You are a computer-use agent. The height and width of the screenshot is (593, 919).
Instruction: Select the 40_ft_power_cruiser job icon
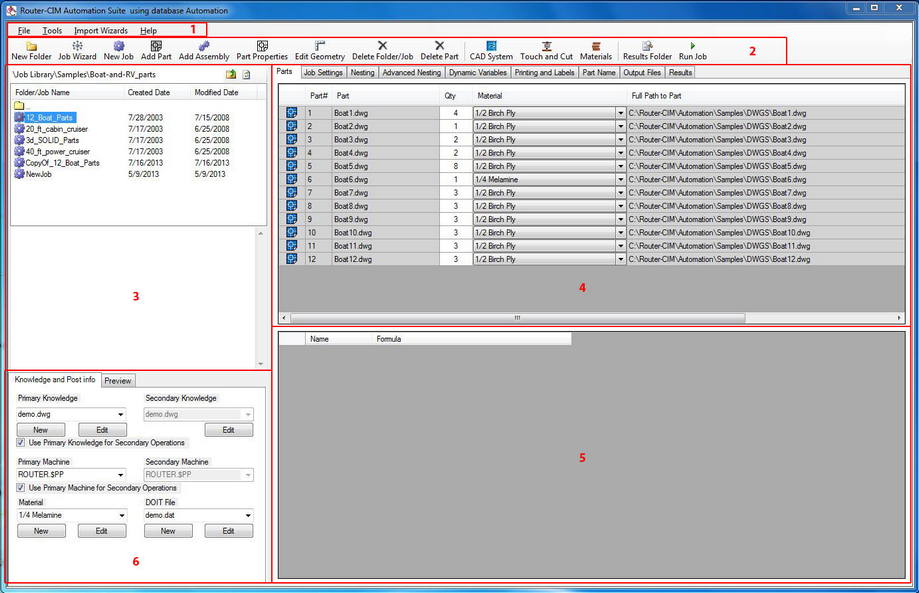coord(19,151)
